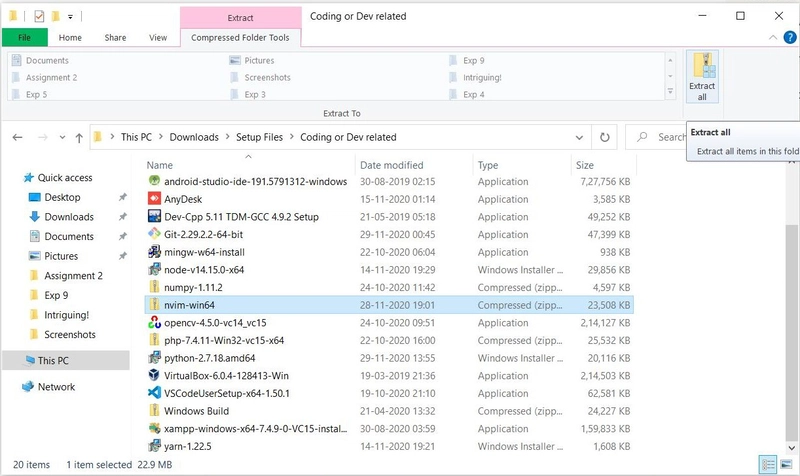Expand the address bar history dropdown
Viewport: 800px width, 476px height.
[579, 137]
